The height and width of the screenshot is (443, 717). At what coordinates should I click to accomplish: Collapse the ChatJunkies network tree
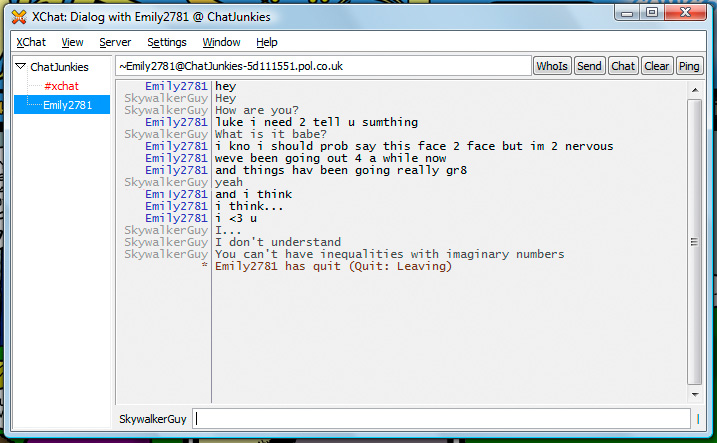21,66
